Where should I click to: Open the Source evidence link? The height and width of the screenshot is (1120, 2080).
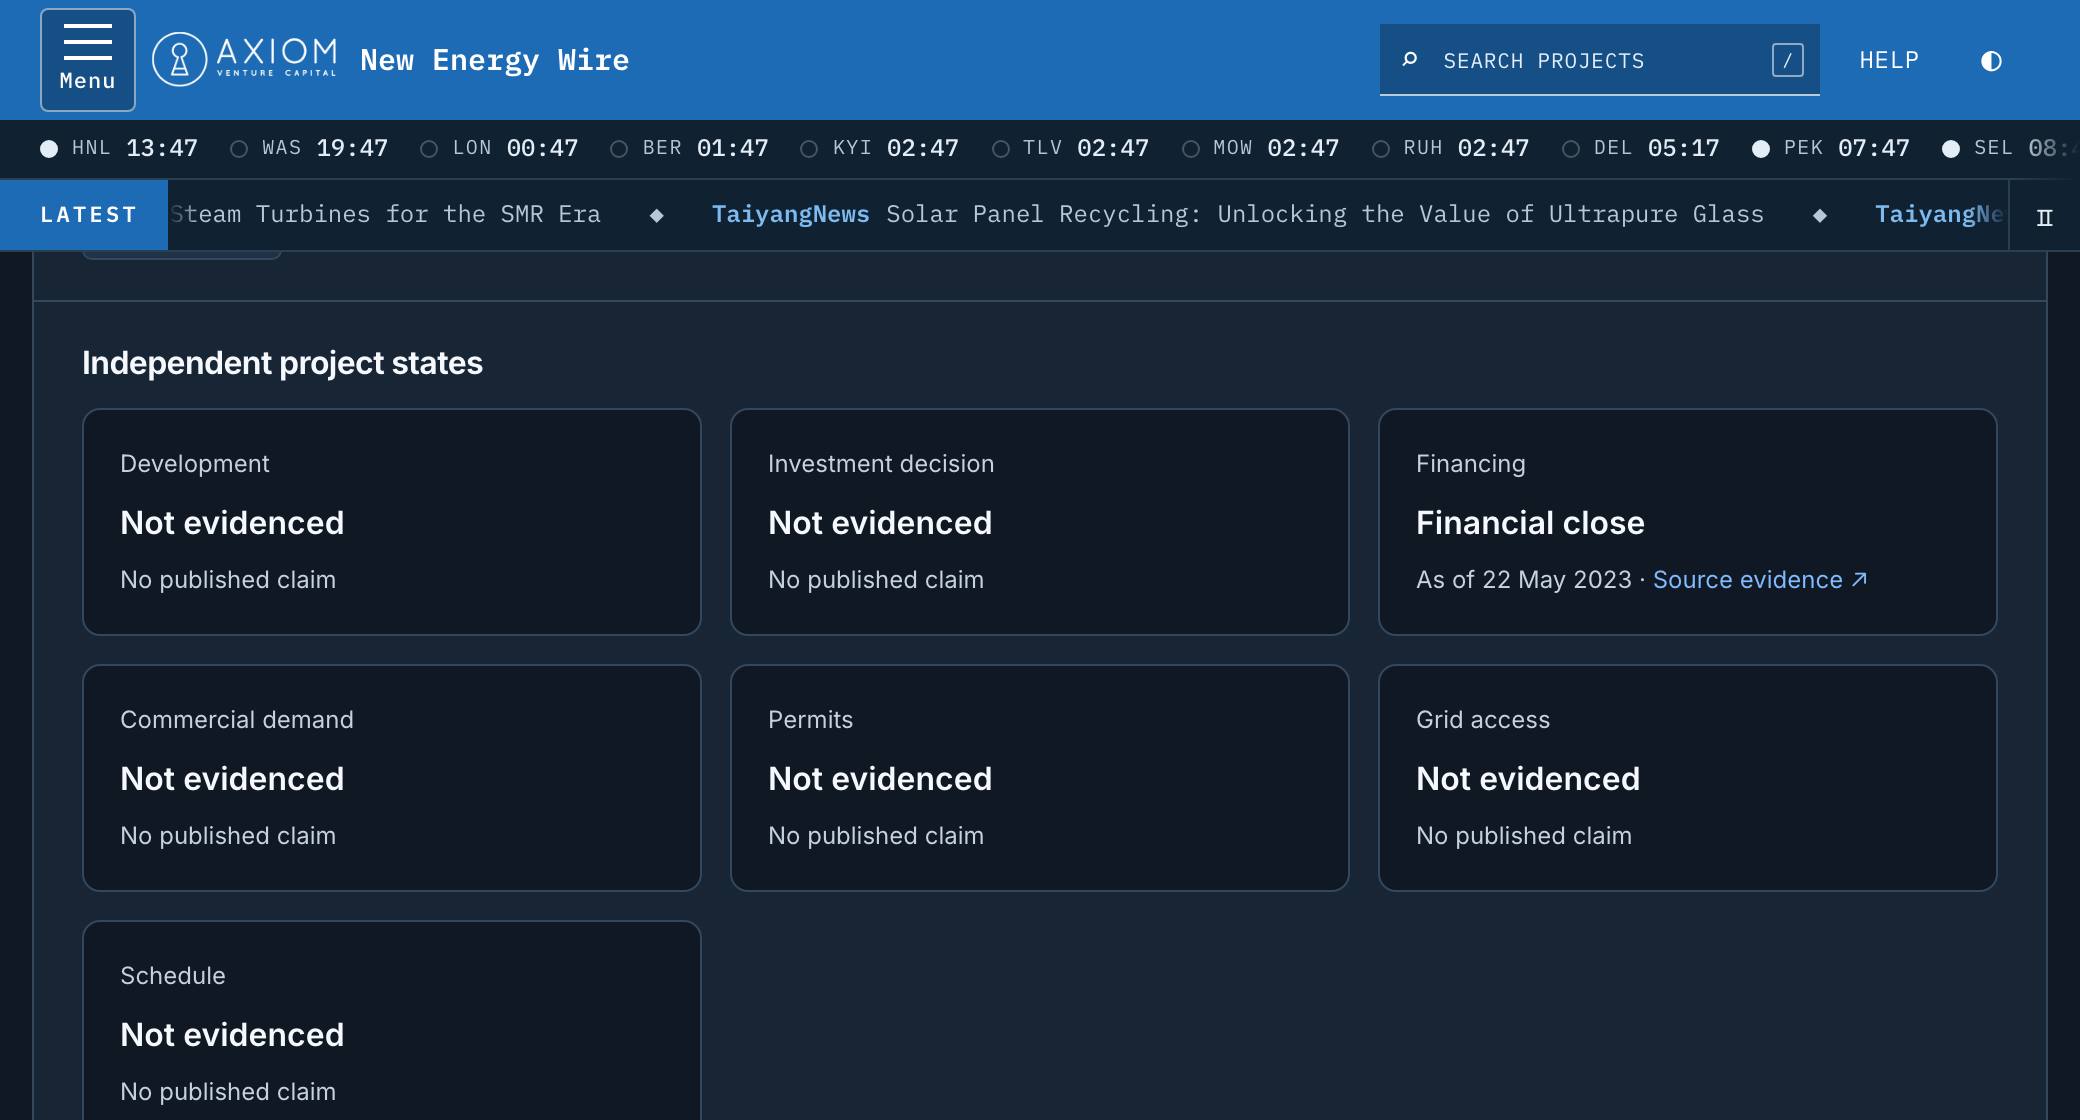coord(1760,580)
